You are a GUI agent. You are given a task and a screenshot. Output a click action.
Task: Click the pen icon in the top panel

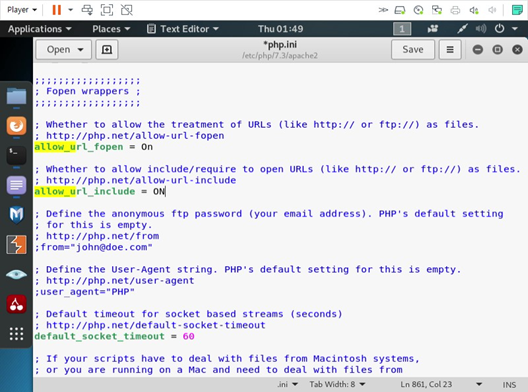[462, 29]
